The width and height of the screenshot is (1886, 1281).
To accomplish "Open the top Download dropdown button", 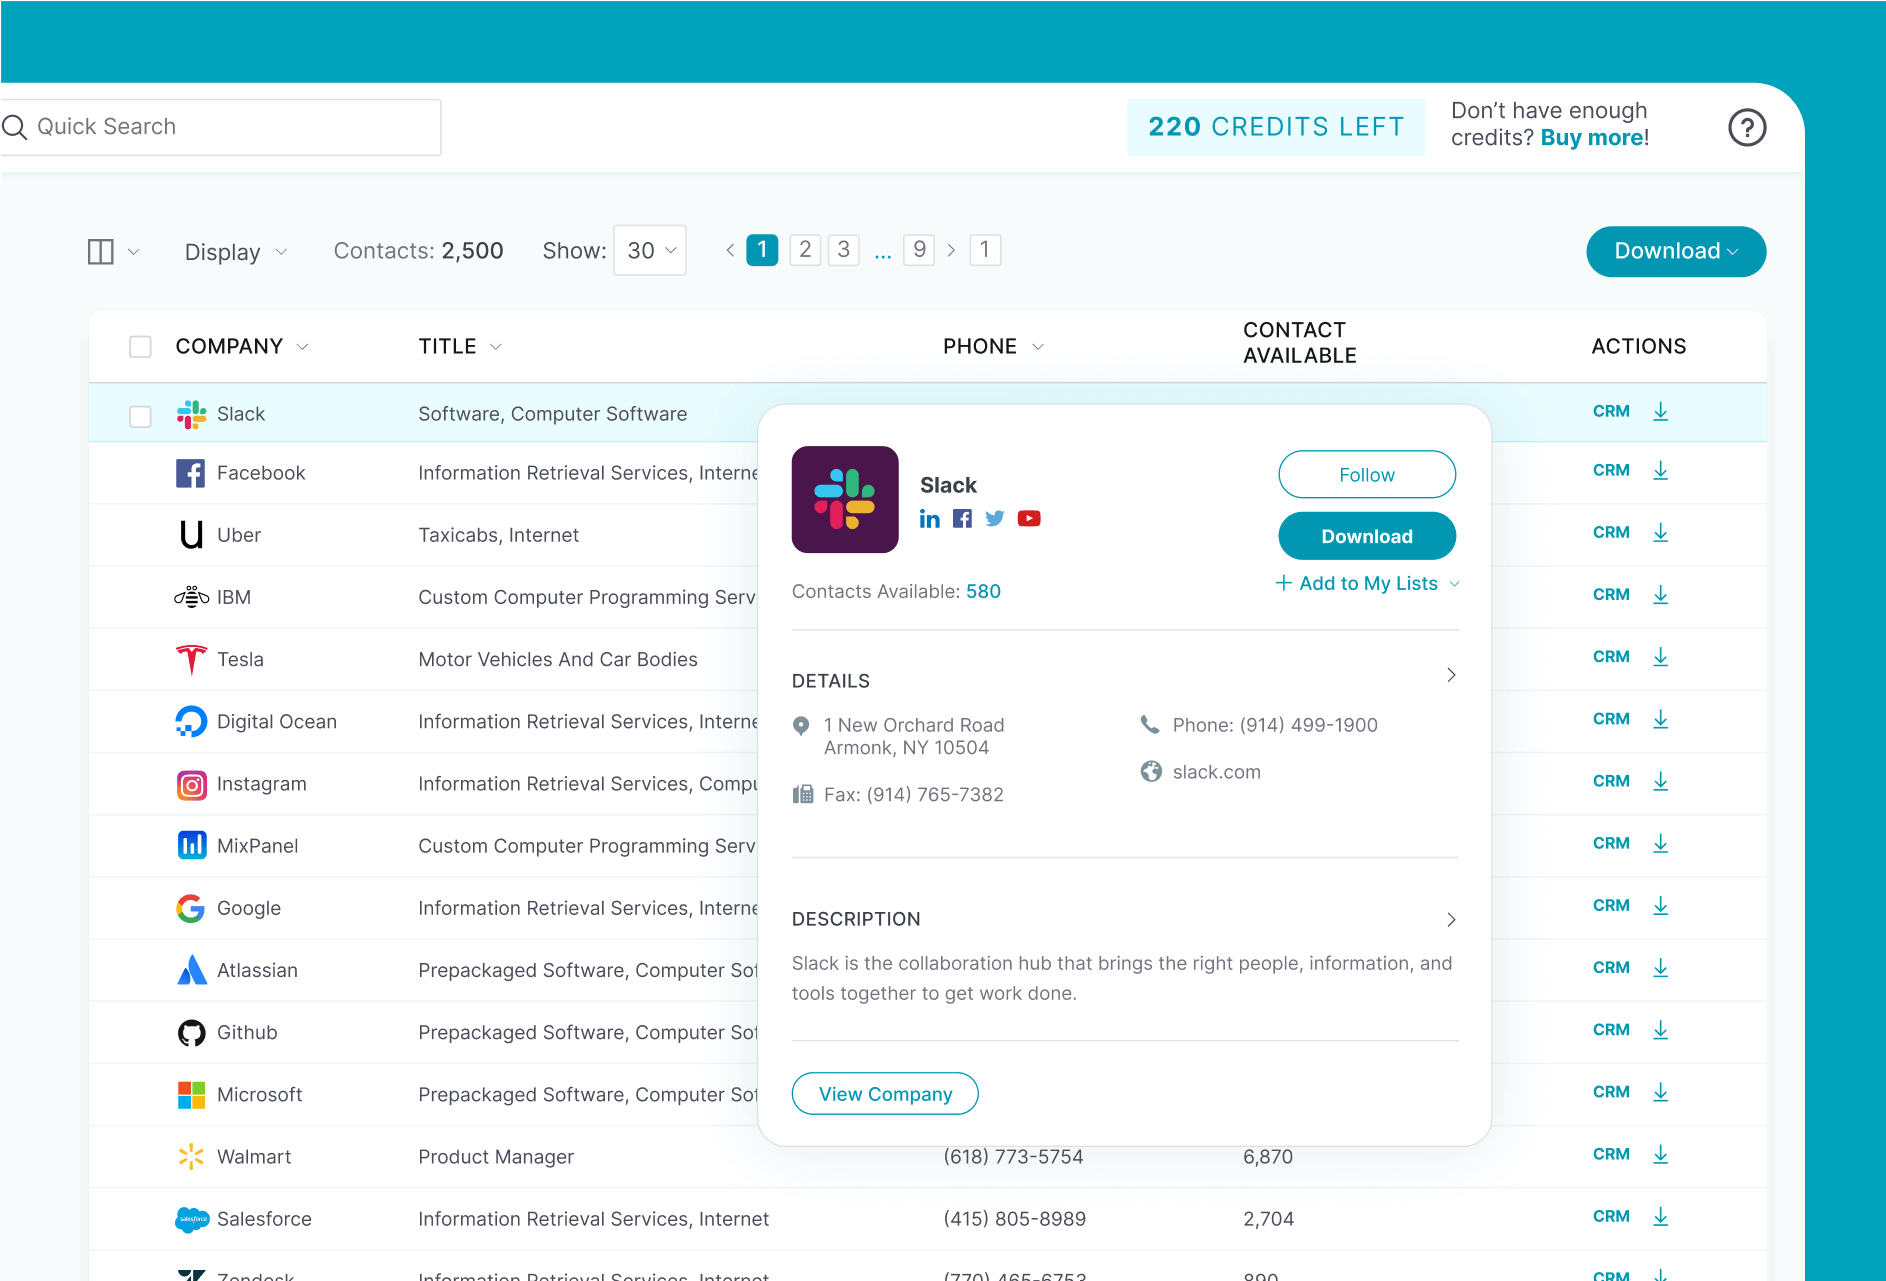I will (x=1676, y=251).
